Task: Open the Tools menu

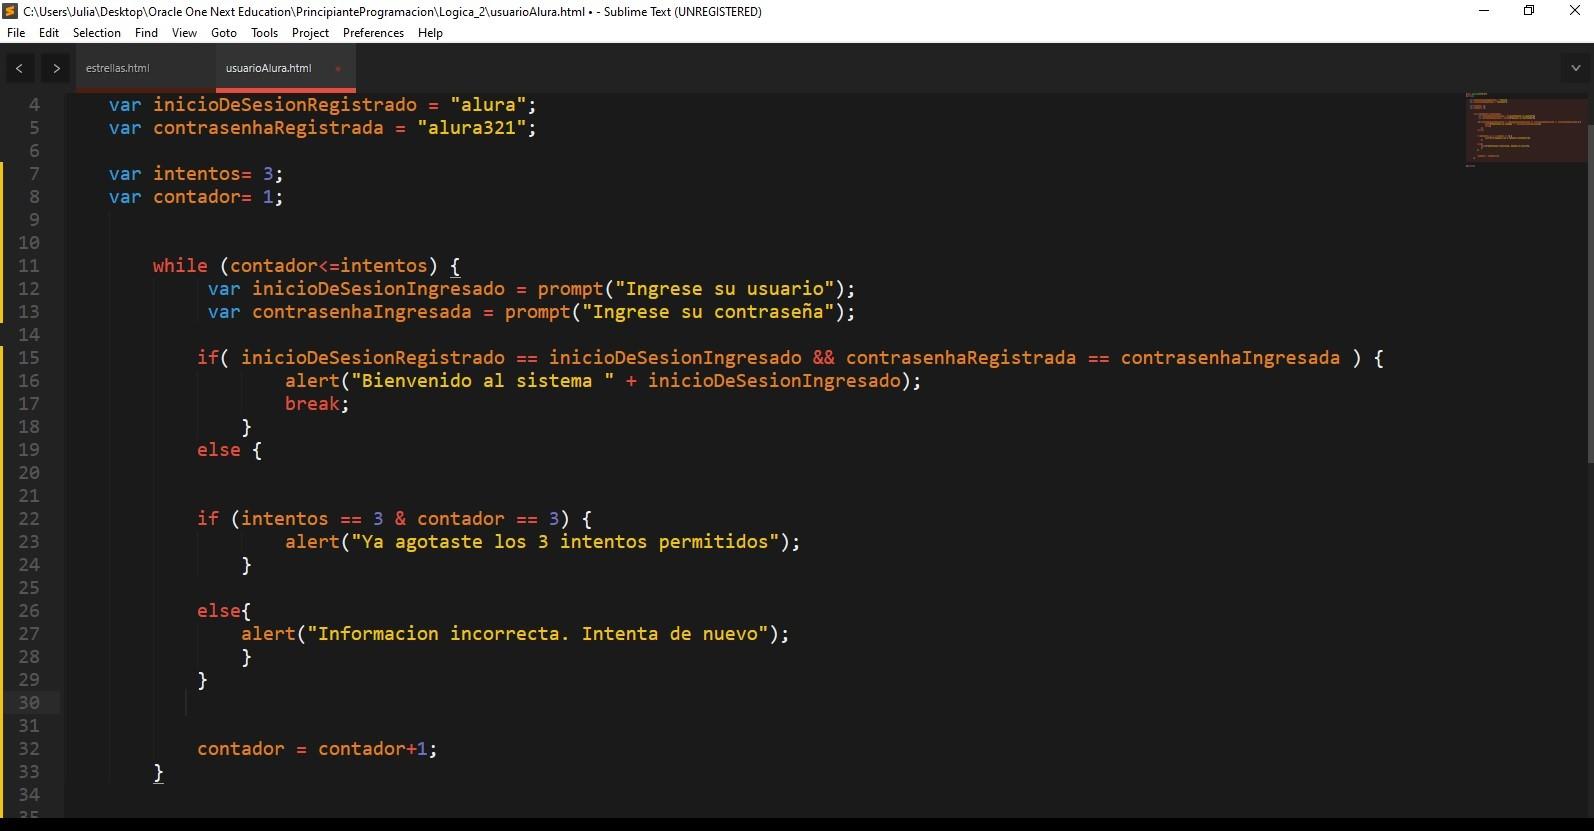Action: [264, 33]
